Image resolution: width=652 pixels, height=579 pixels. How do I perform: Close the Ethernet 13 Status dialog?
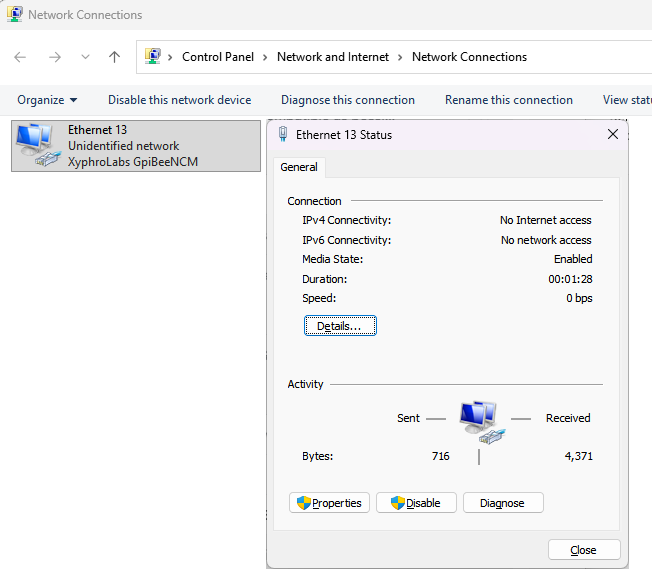[x=612, y=134]
